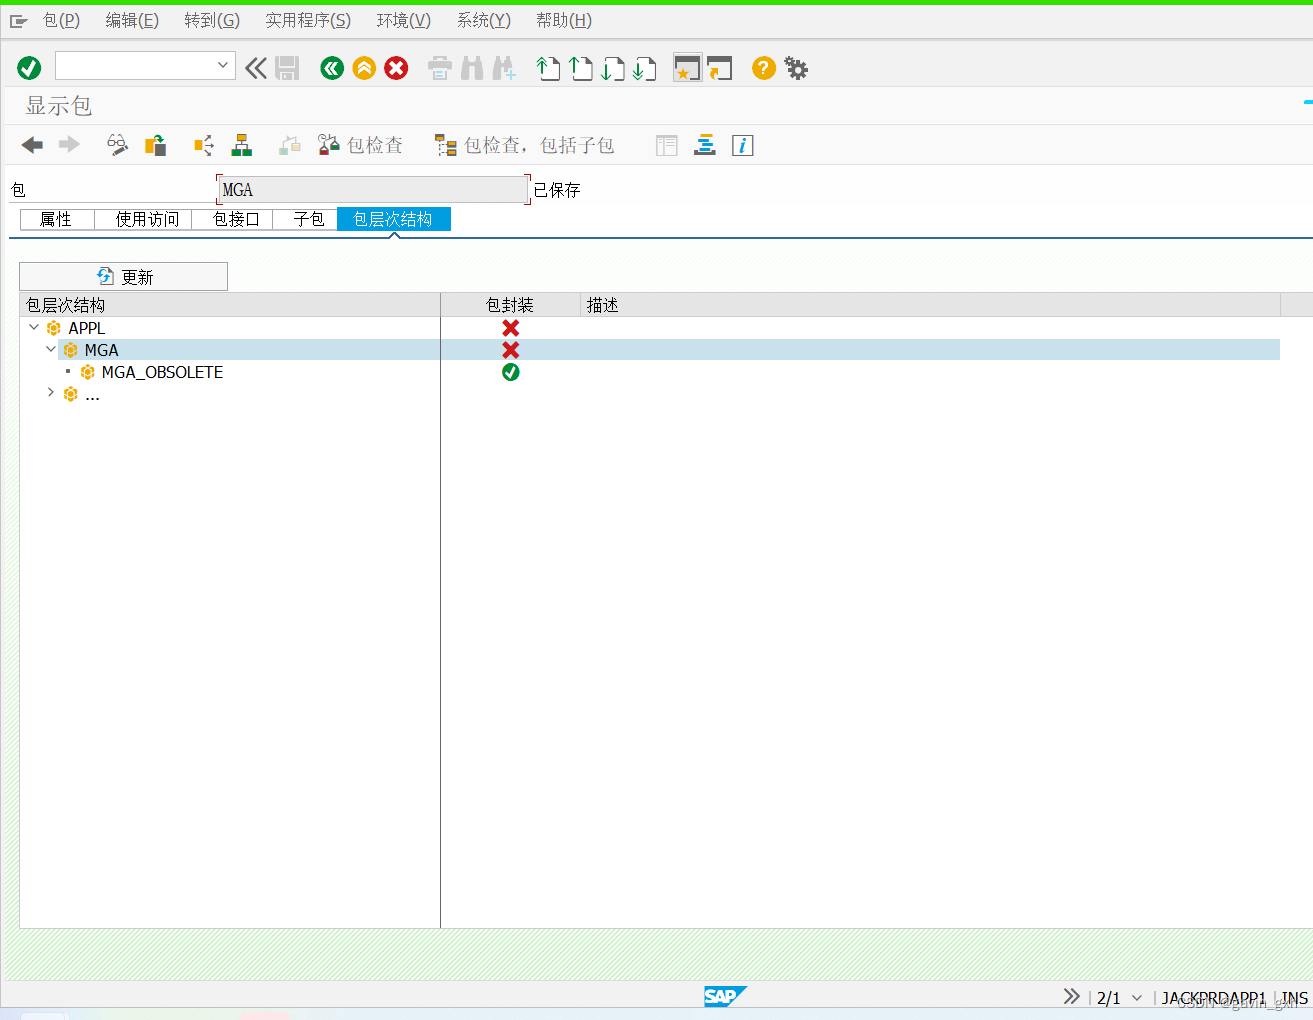
Task: Switch to the 子包 tab
Action: tap(305, 219)
